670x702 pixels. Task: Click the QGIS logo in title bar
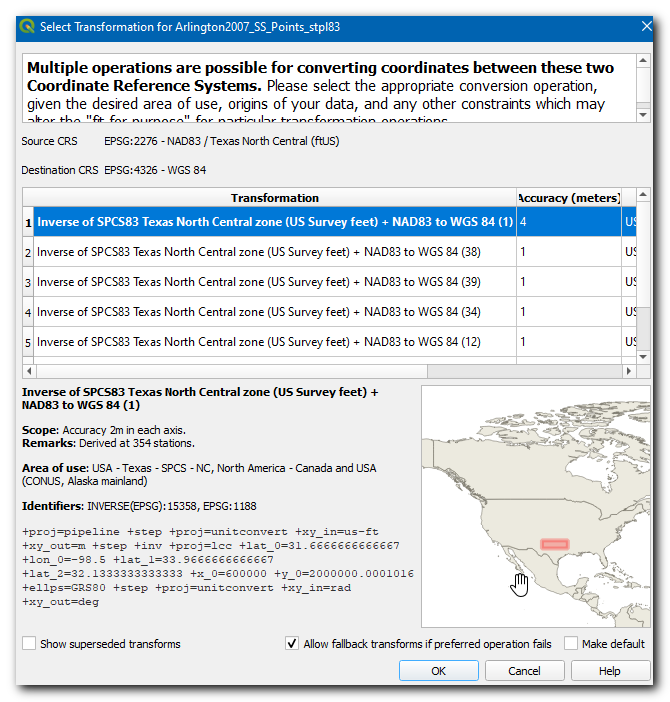pos(27,27)
